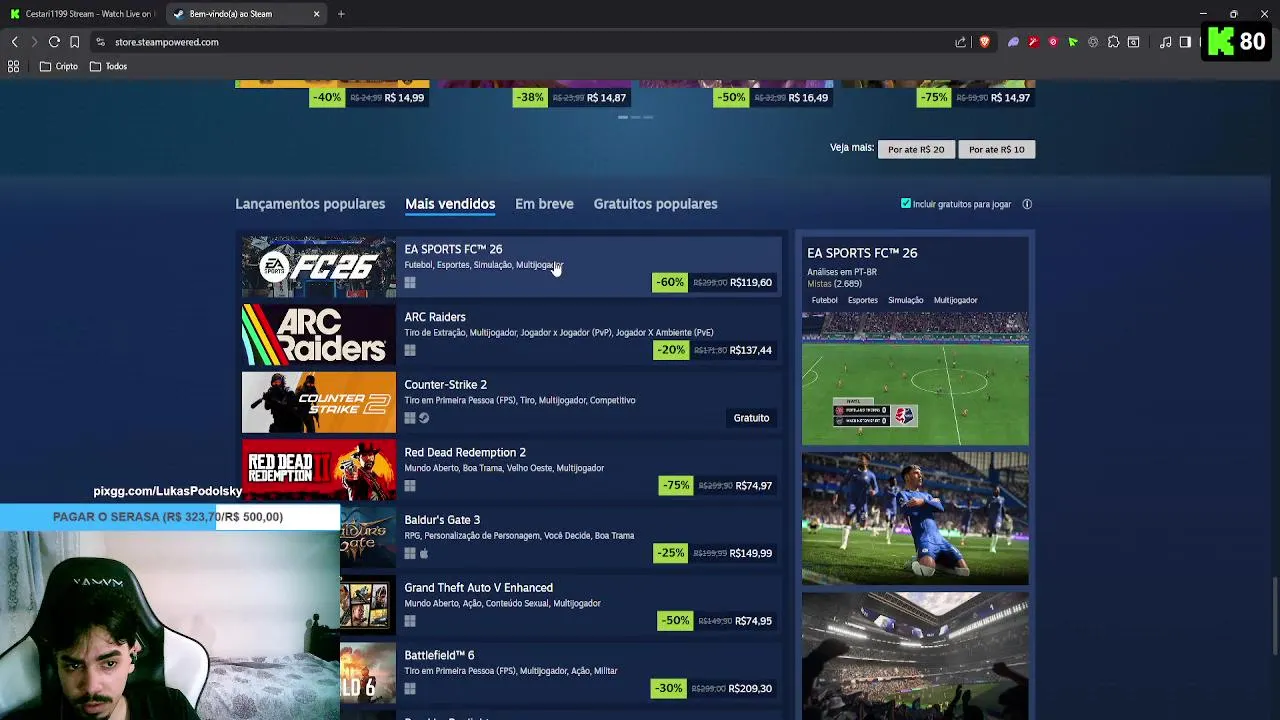The width and height of the screenshot is (1280, 720).
Task: Click R$ 209,30 price on Battlefield 6
Action: coord(750,689)
